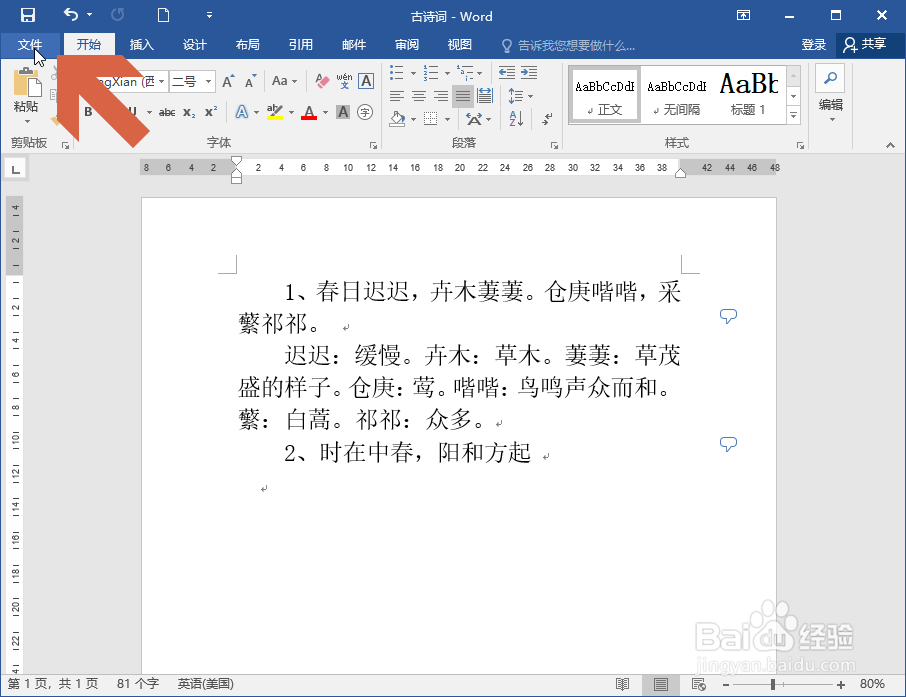
Task: Apply strikethrough formatting
Action: (x=167, y=111)
